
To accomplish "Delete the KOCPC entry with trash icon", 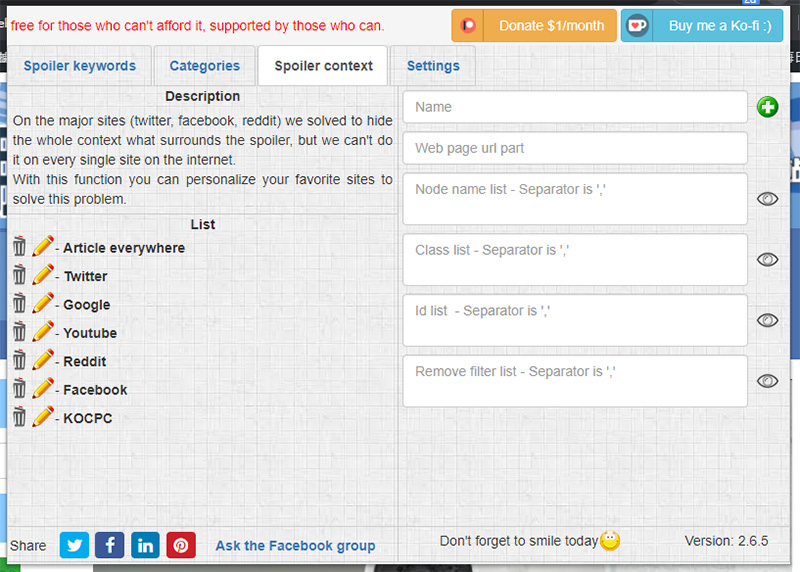I will click(19, 417).
